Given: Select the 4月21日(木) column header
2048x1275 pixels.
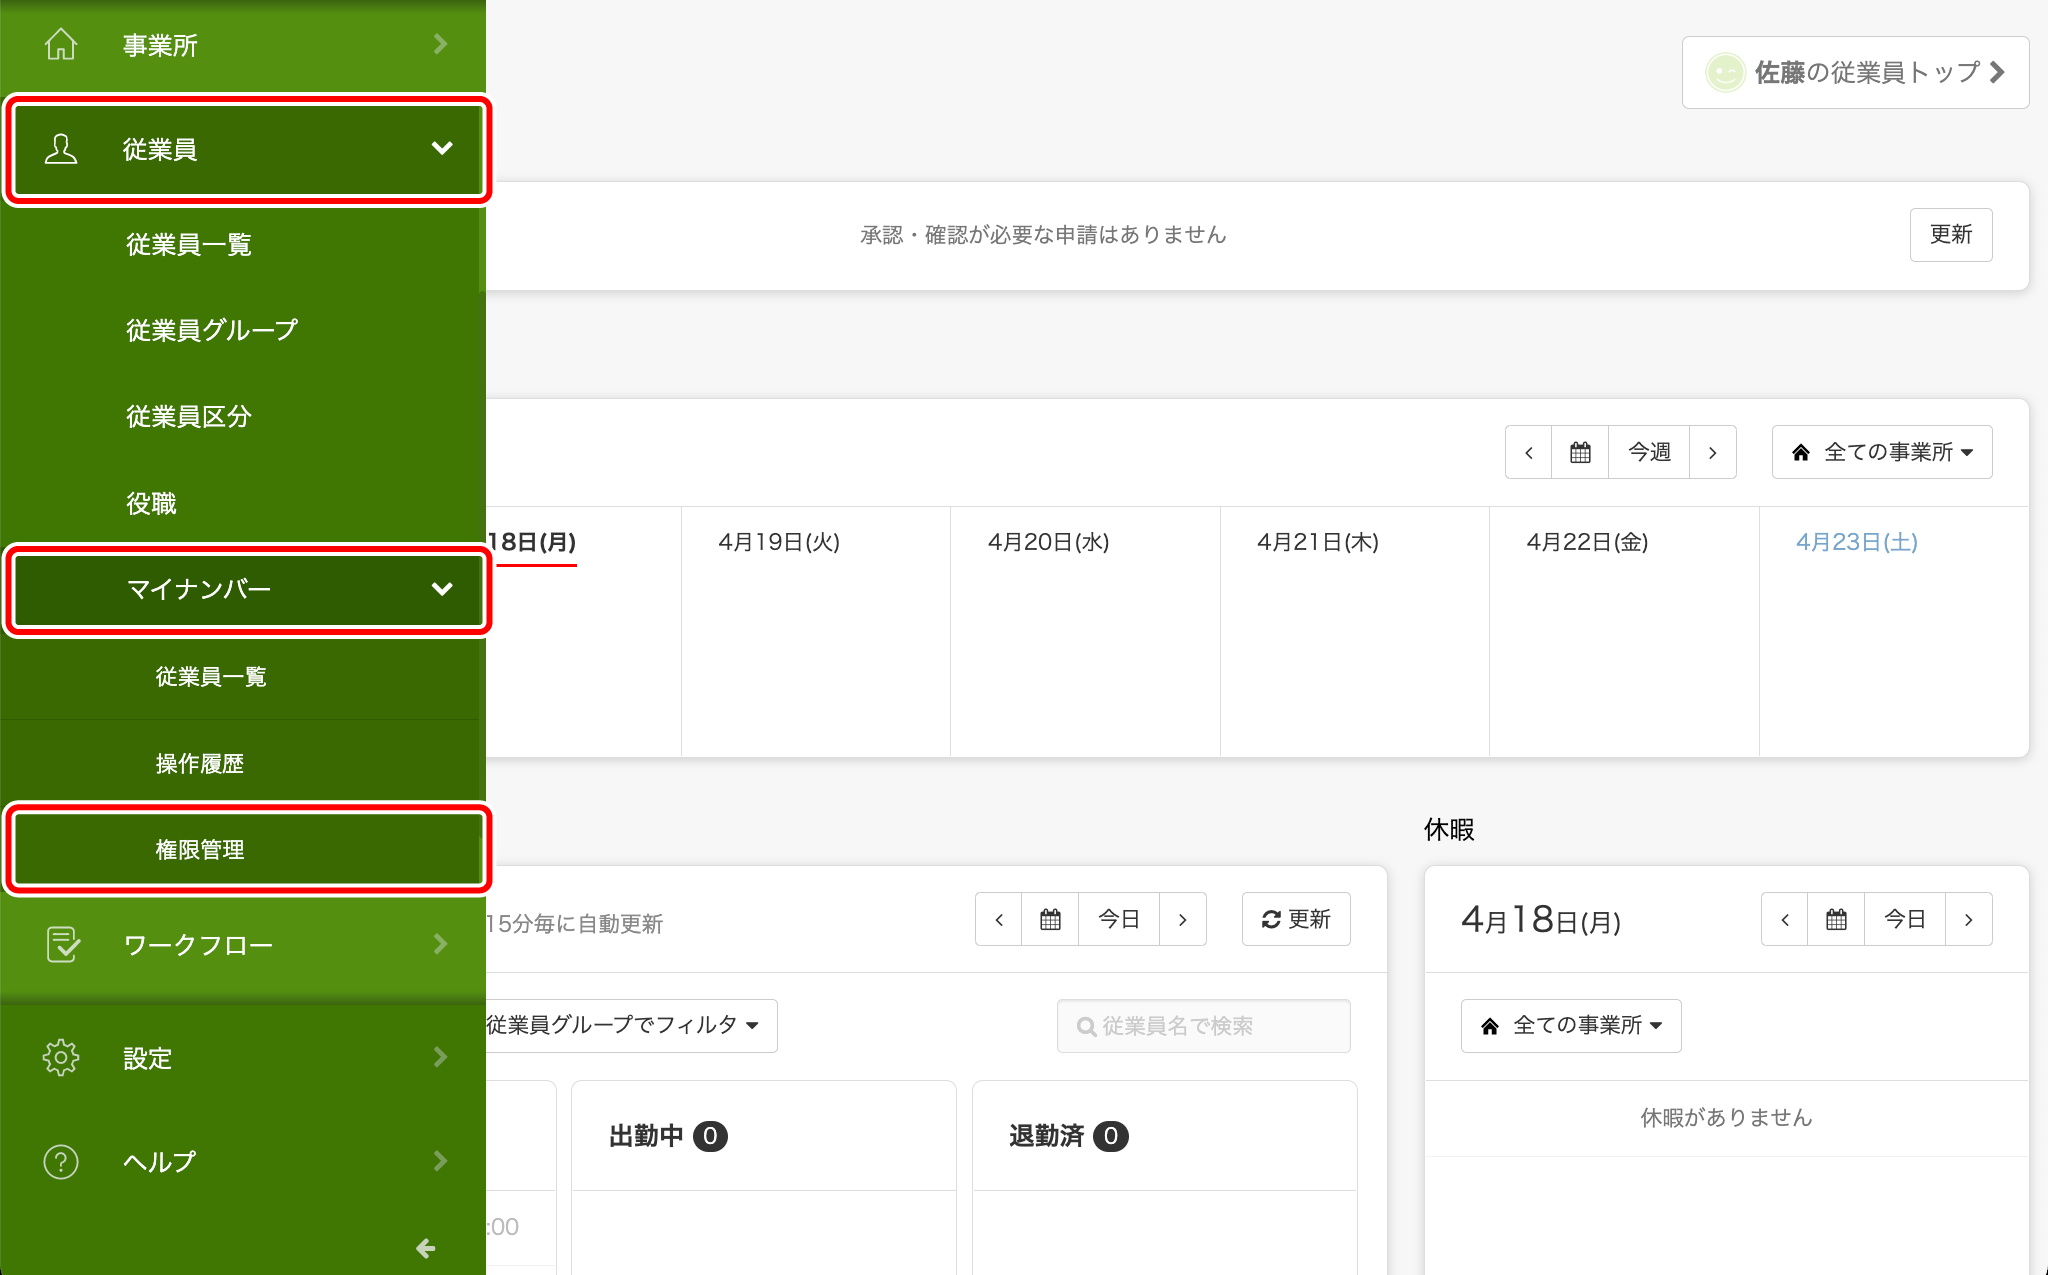Looking at the screenshot, I should pyautogui.click(x=1318, y=542).
